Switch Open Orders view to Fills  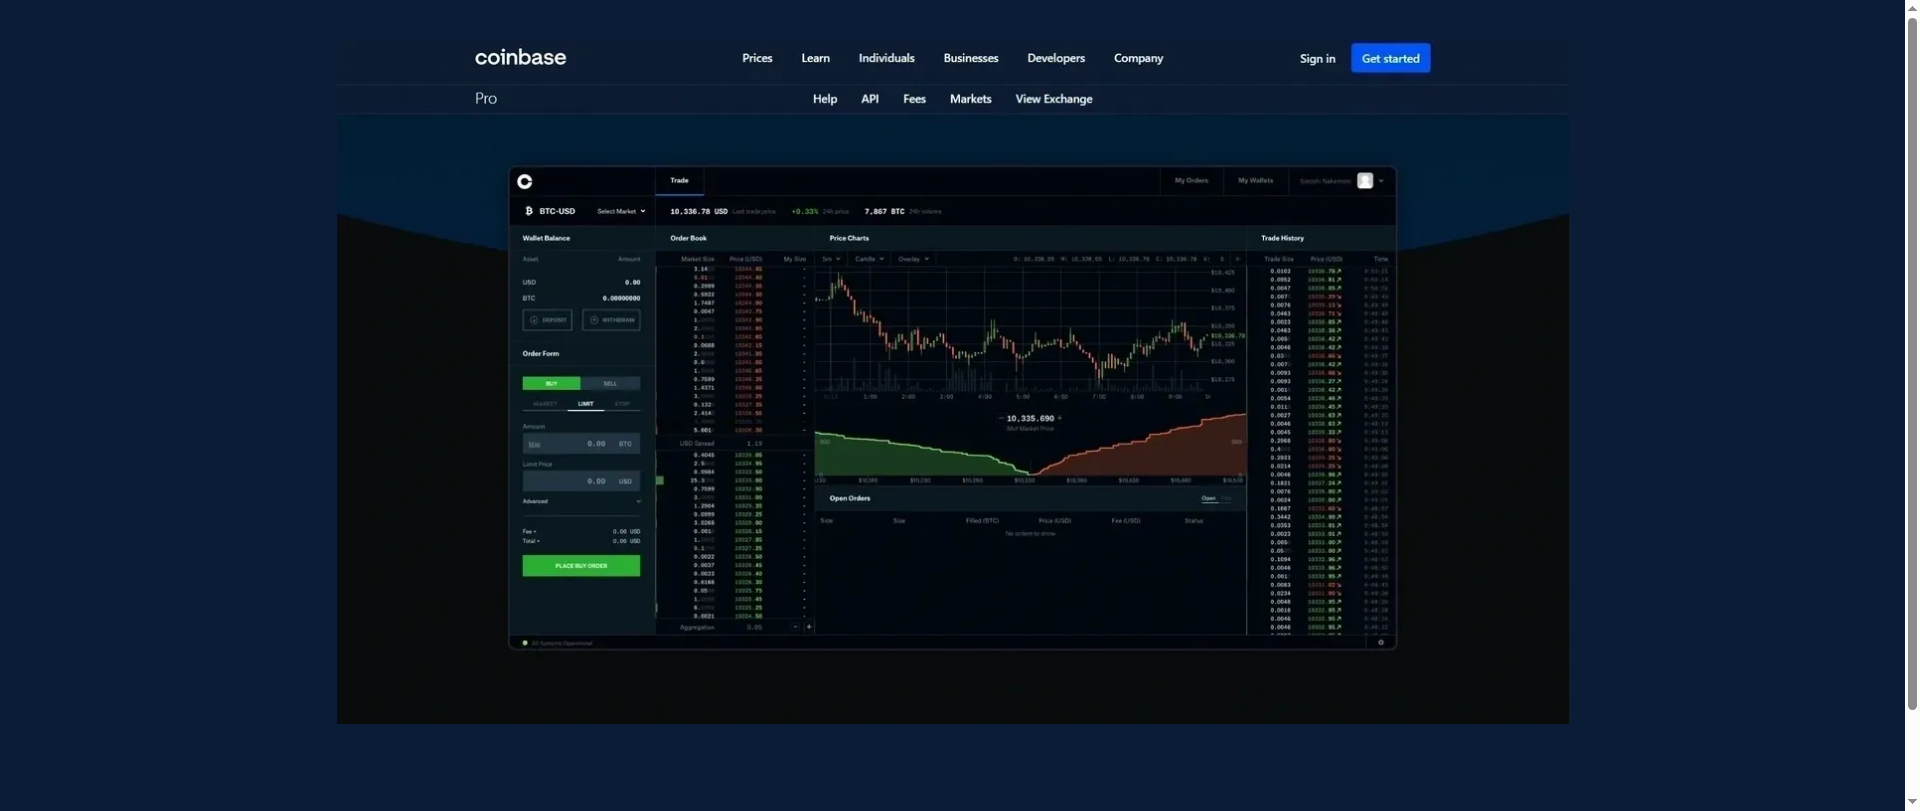click(1227, 498)
